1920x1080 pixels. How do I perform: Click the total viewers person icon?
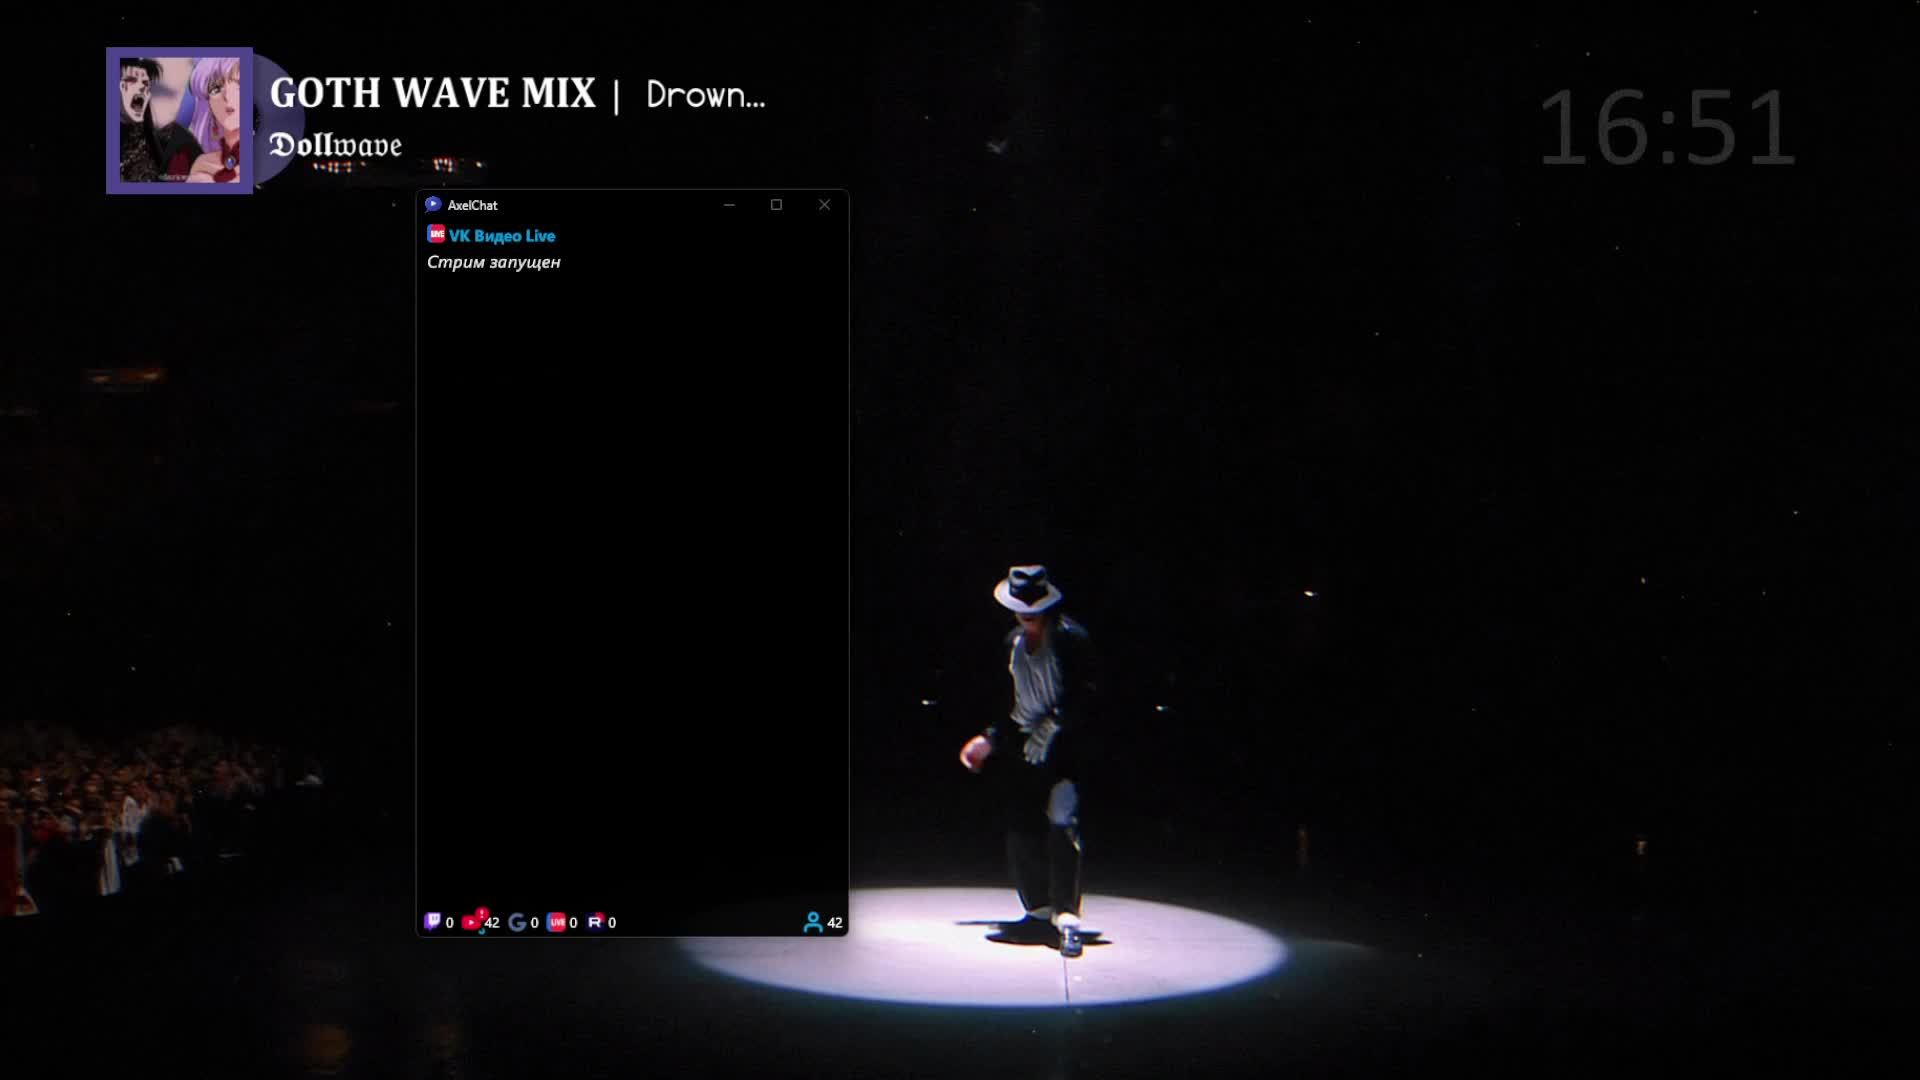click(813, 922)
